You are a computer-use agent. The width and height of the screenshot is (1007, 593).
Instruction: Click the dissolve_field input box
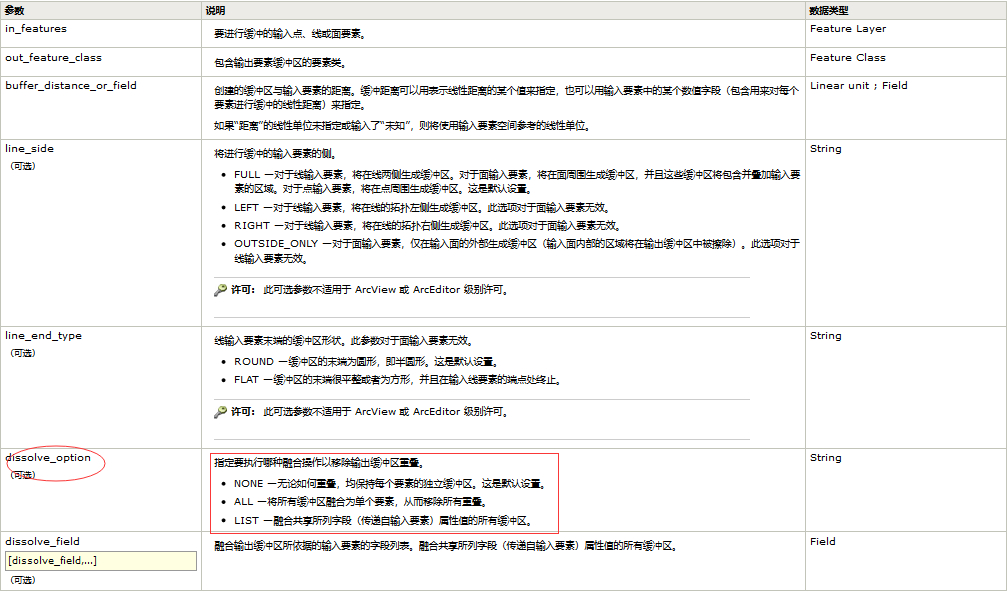click(100, 560)
